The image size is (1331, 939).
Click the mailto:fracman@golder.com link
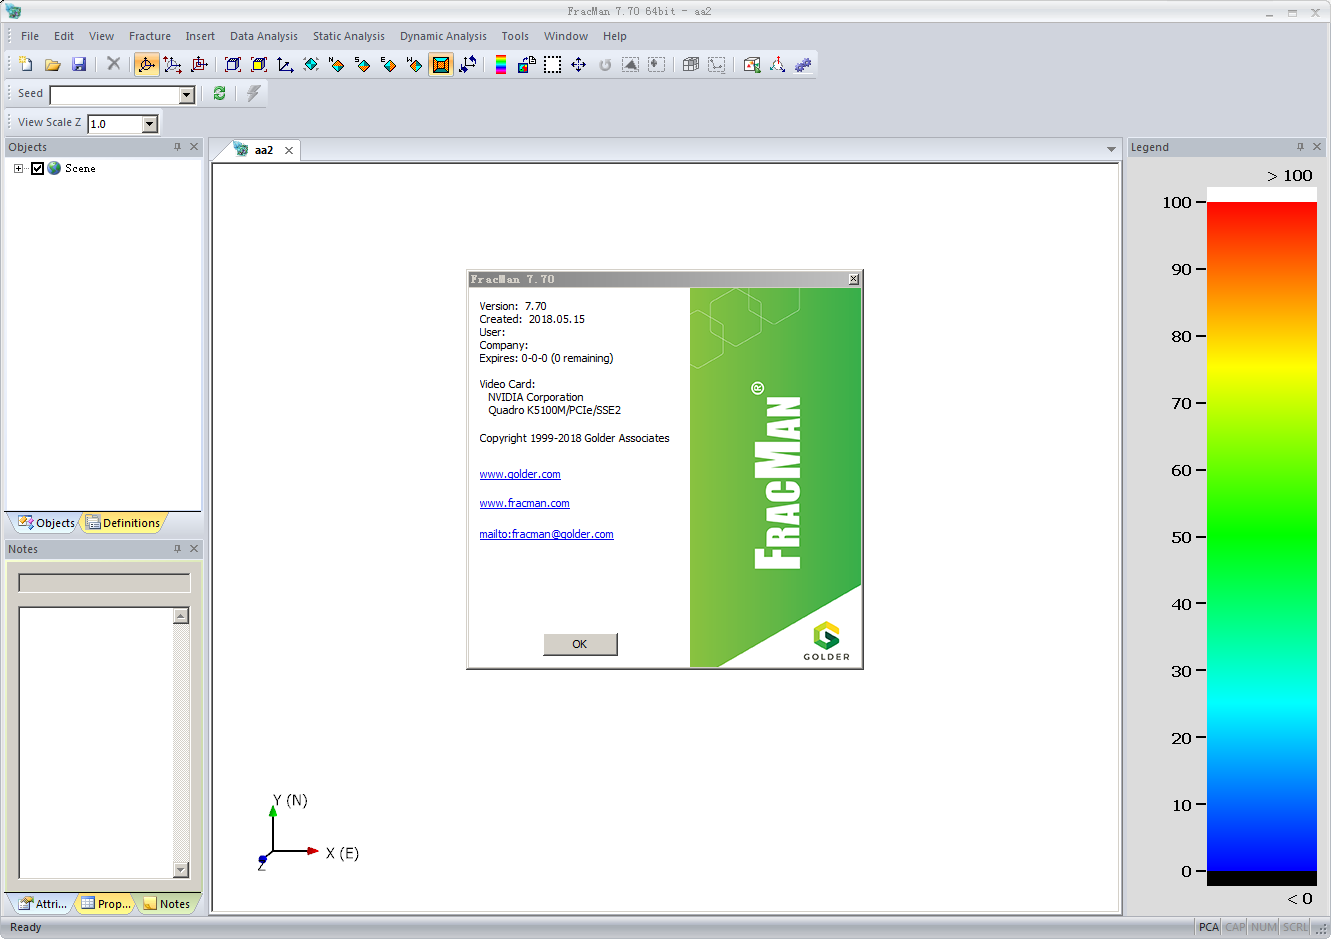[x=546, y=534]
